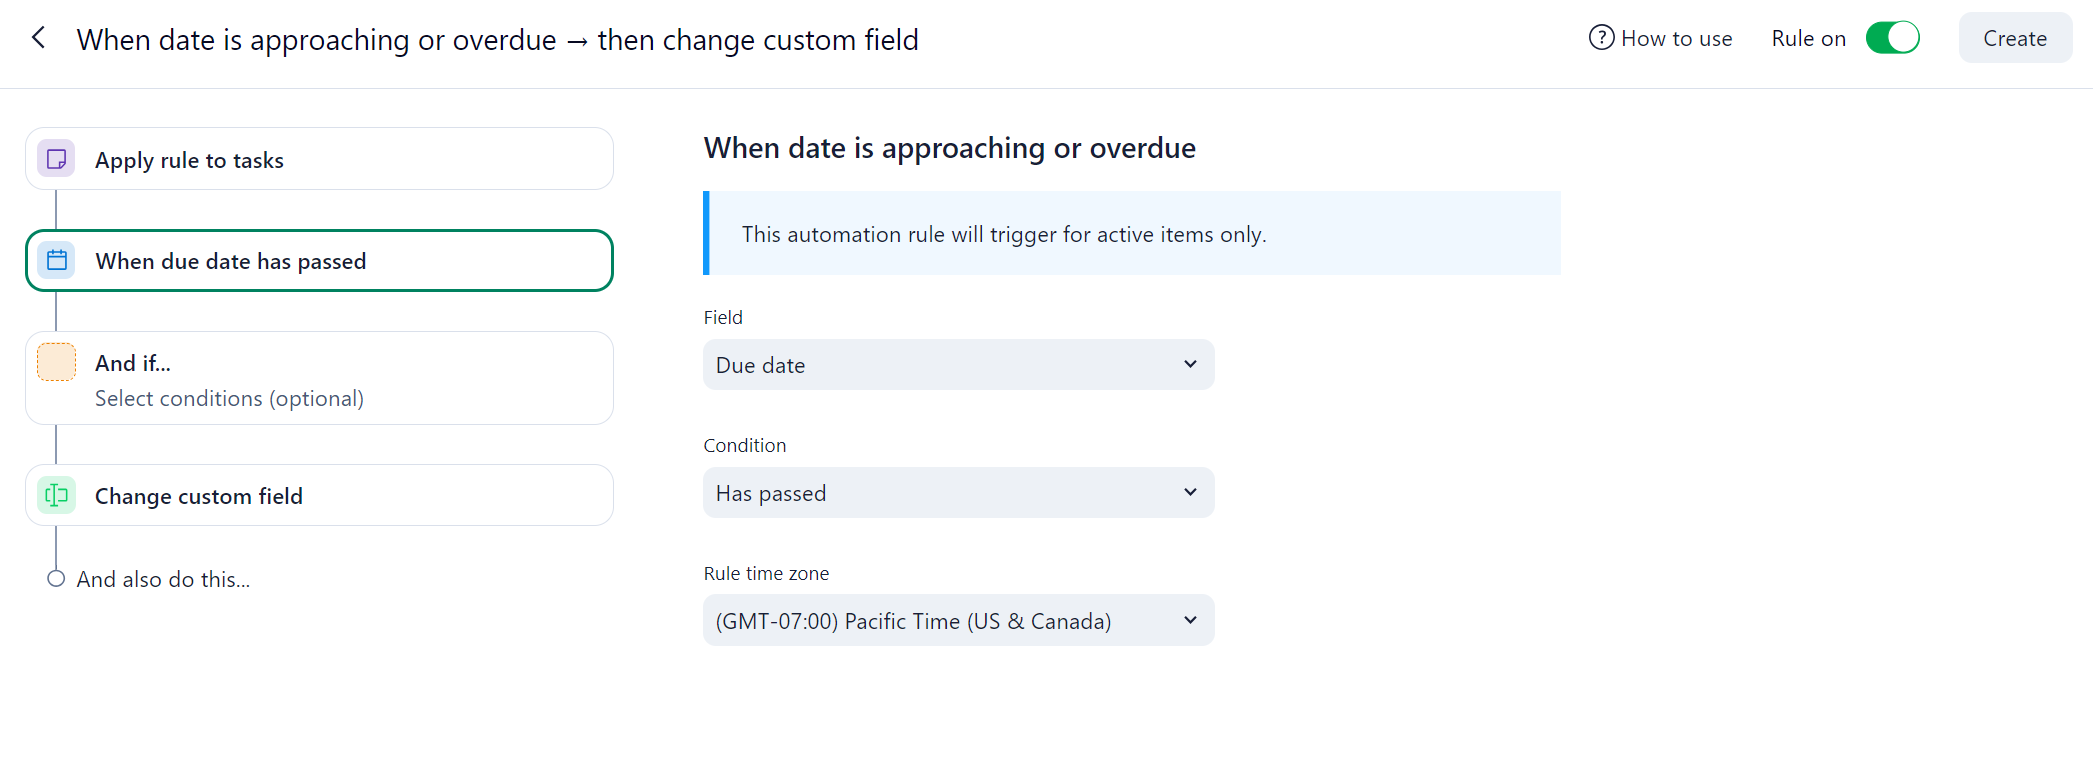Click the purple task note icon
The image size is (2093, 759).
57,159
